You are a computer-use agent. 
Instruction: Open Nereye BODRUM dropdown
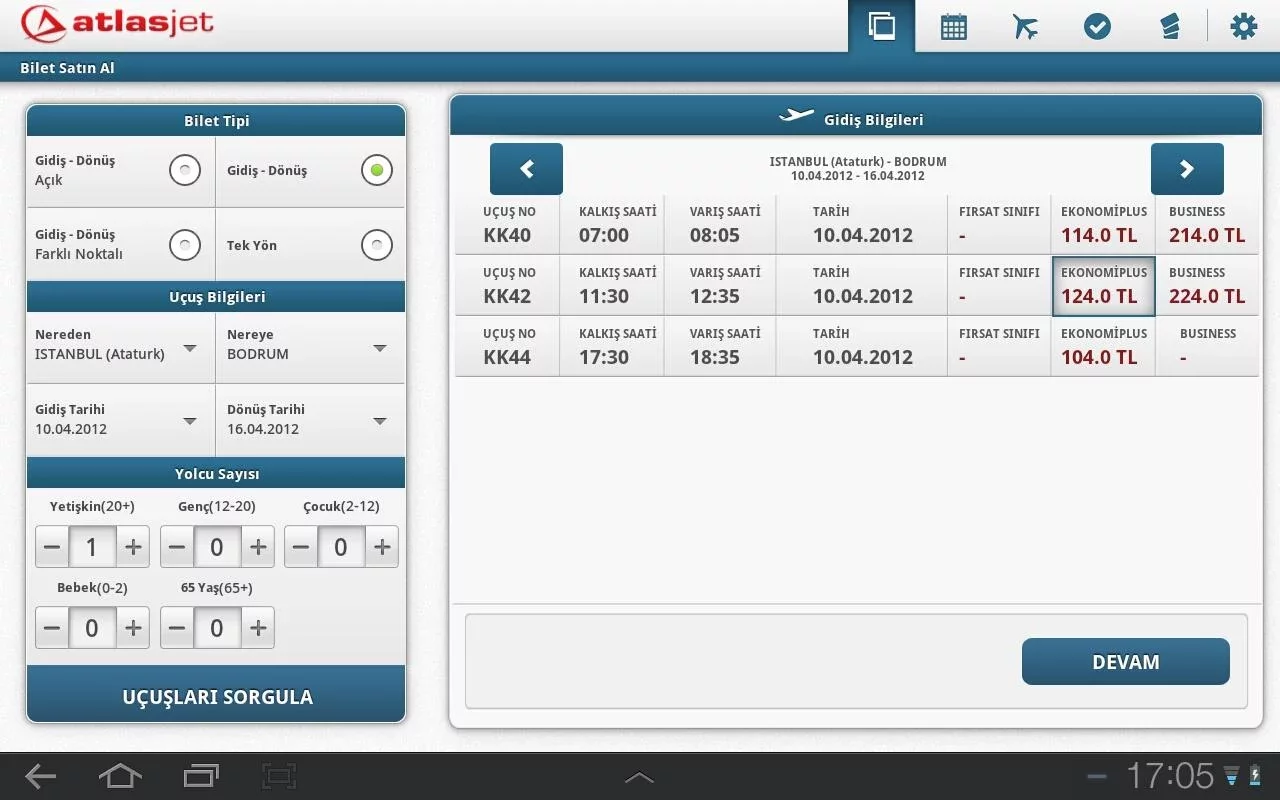click(311, 348)
